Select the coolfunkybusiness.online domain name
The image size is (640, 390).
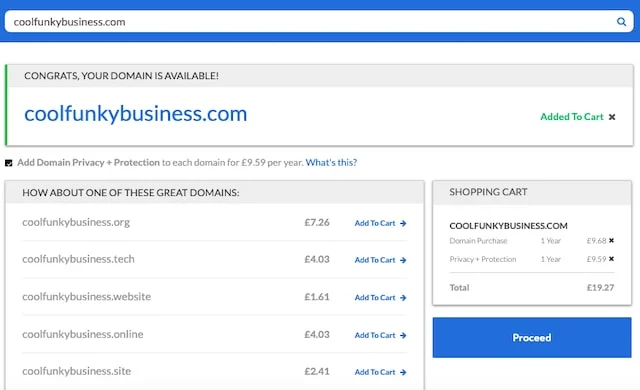click(82, 334)
